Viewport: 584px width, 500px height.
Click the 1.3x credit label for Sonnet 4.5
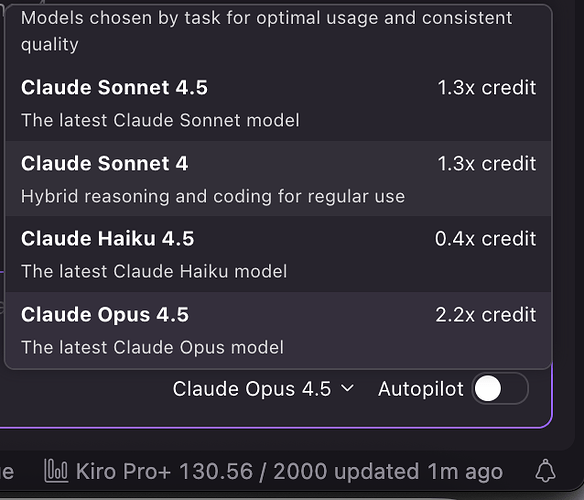click(487, 88)
